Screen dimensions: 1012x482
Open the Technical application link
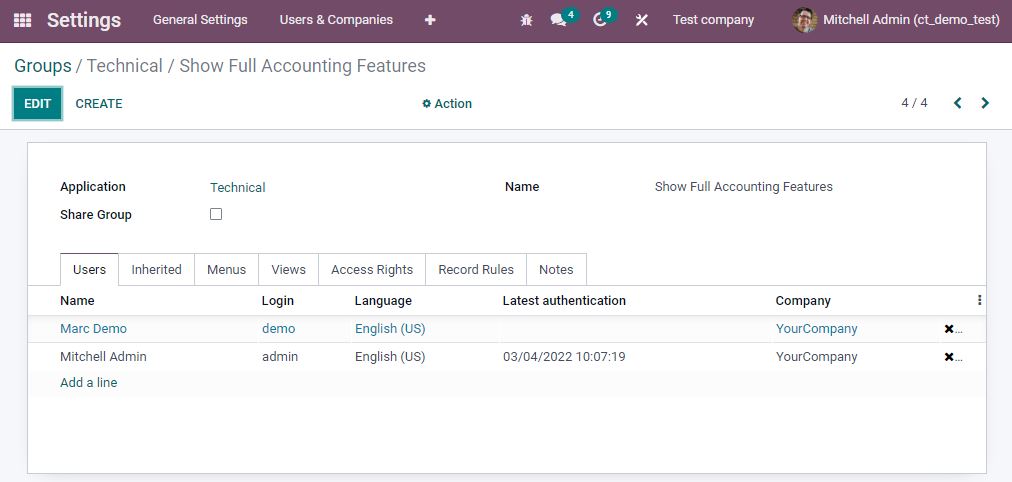pos(238,187)
